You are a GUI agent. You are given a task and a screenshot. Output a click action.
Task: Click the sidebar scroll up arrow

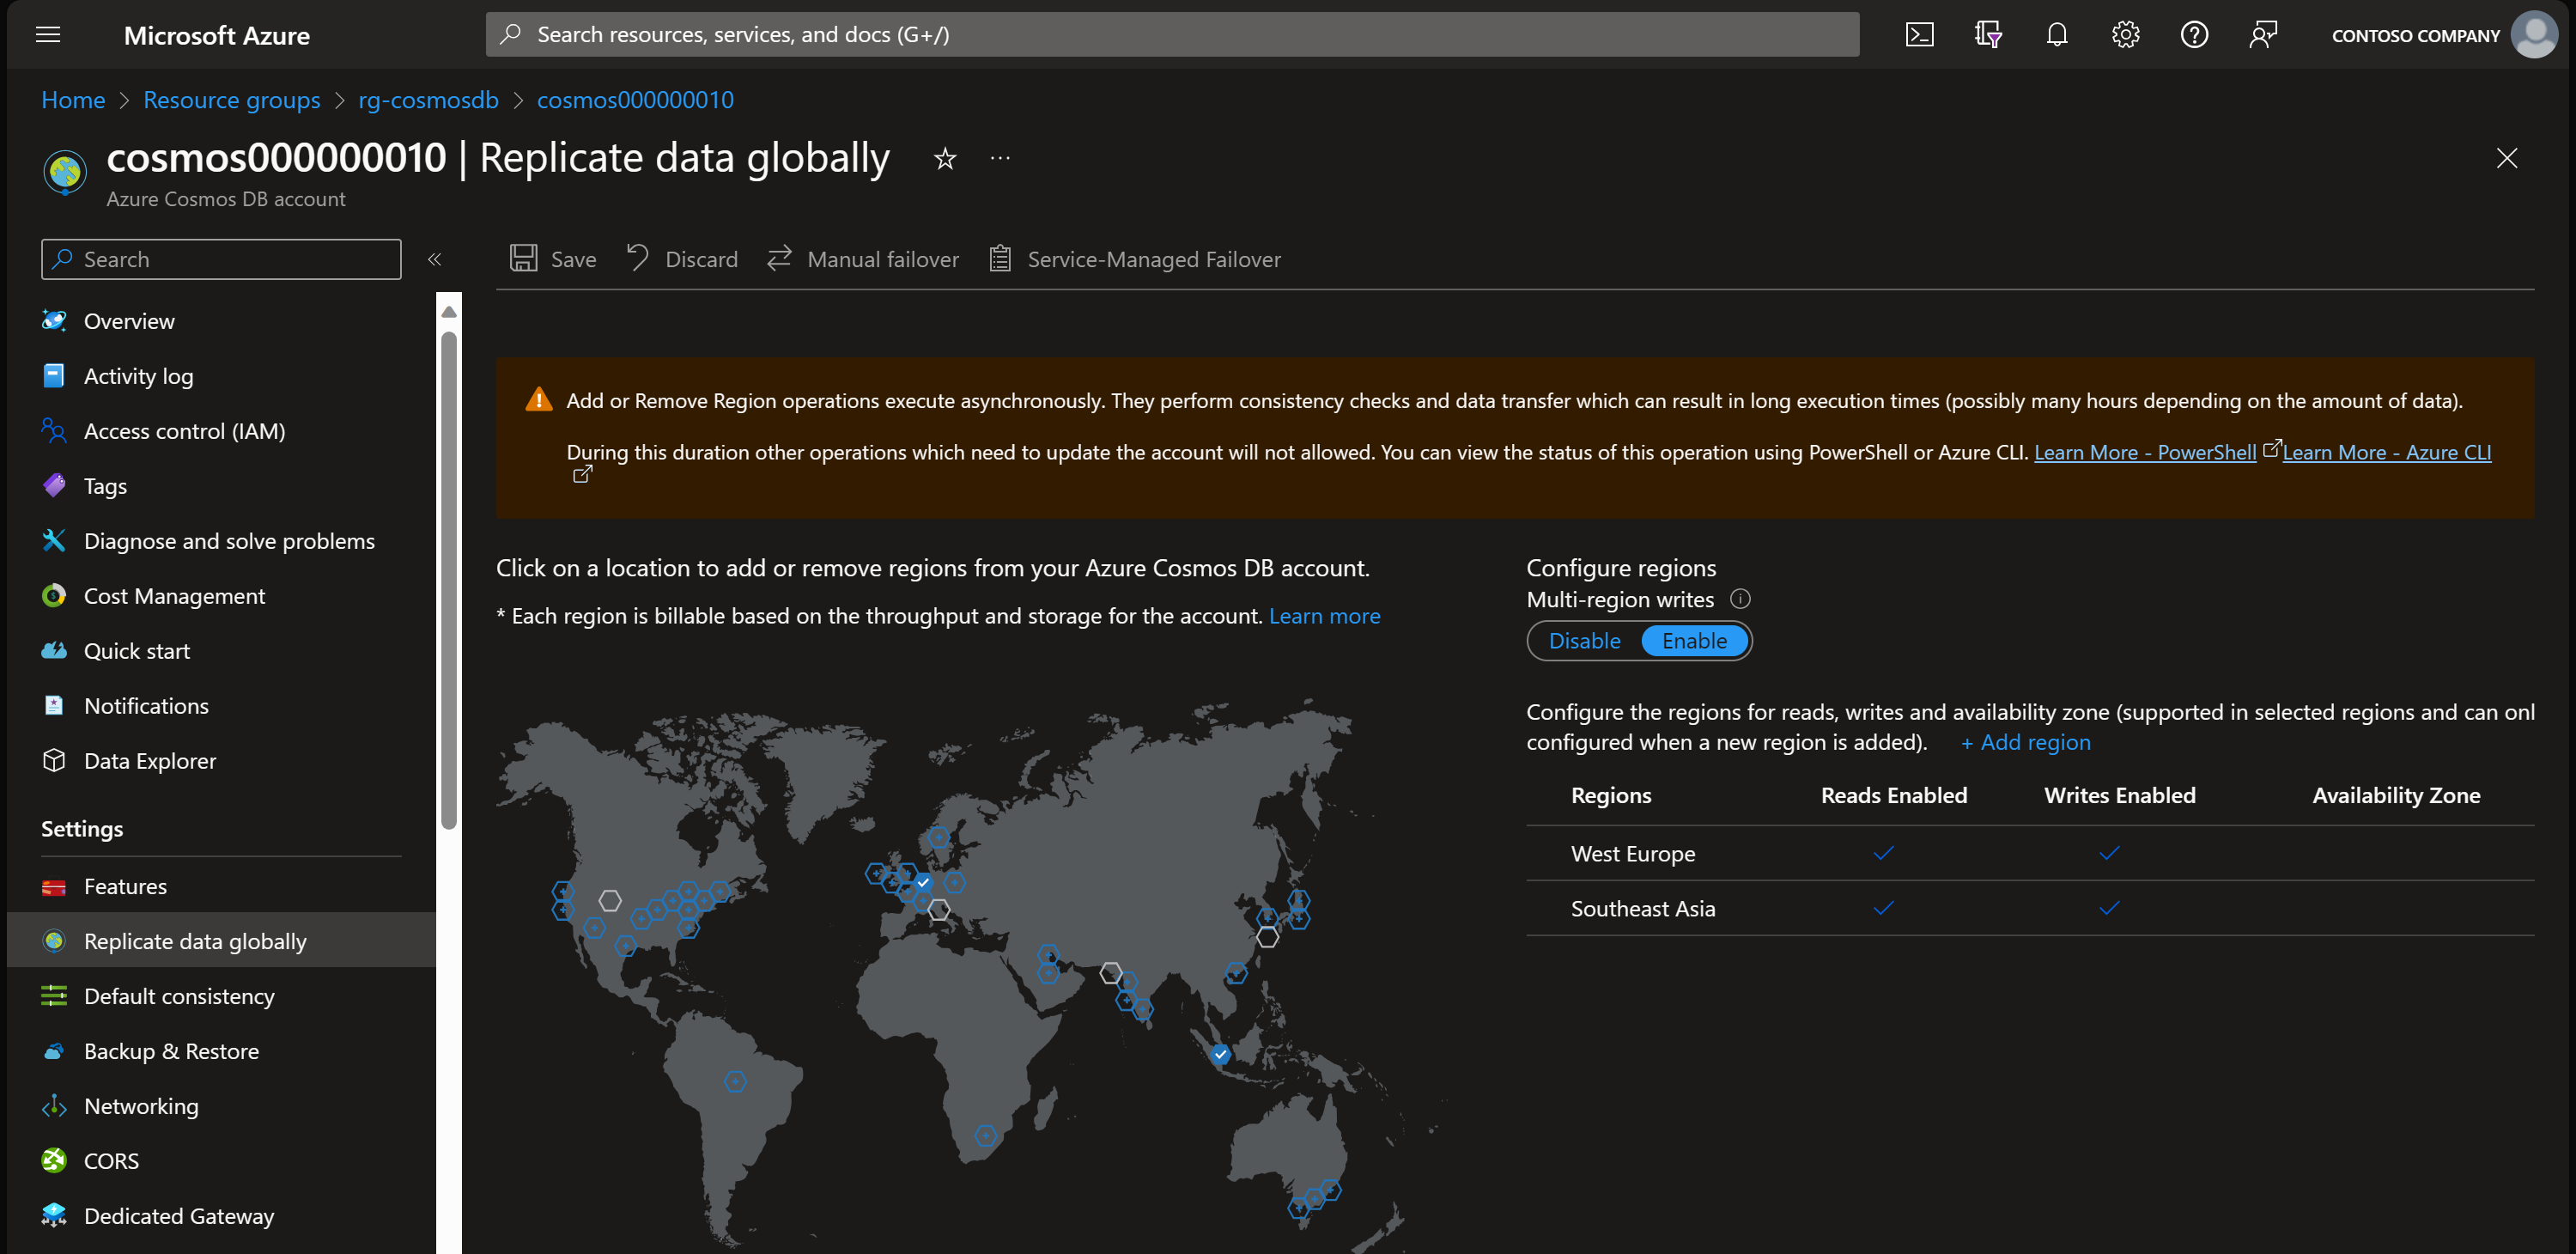click(449, 312)
